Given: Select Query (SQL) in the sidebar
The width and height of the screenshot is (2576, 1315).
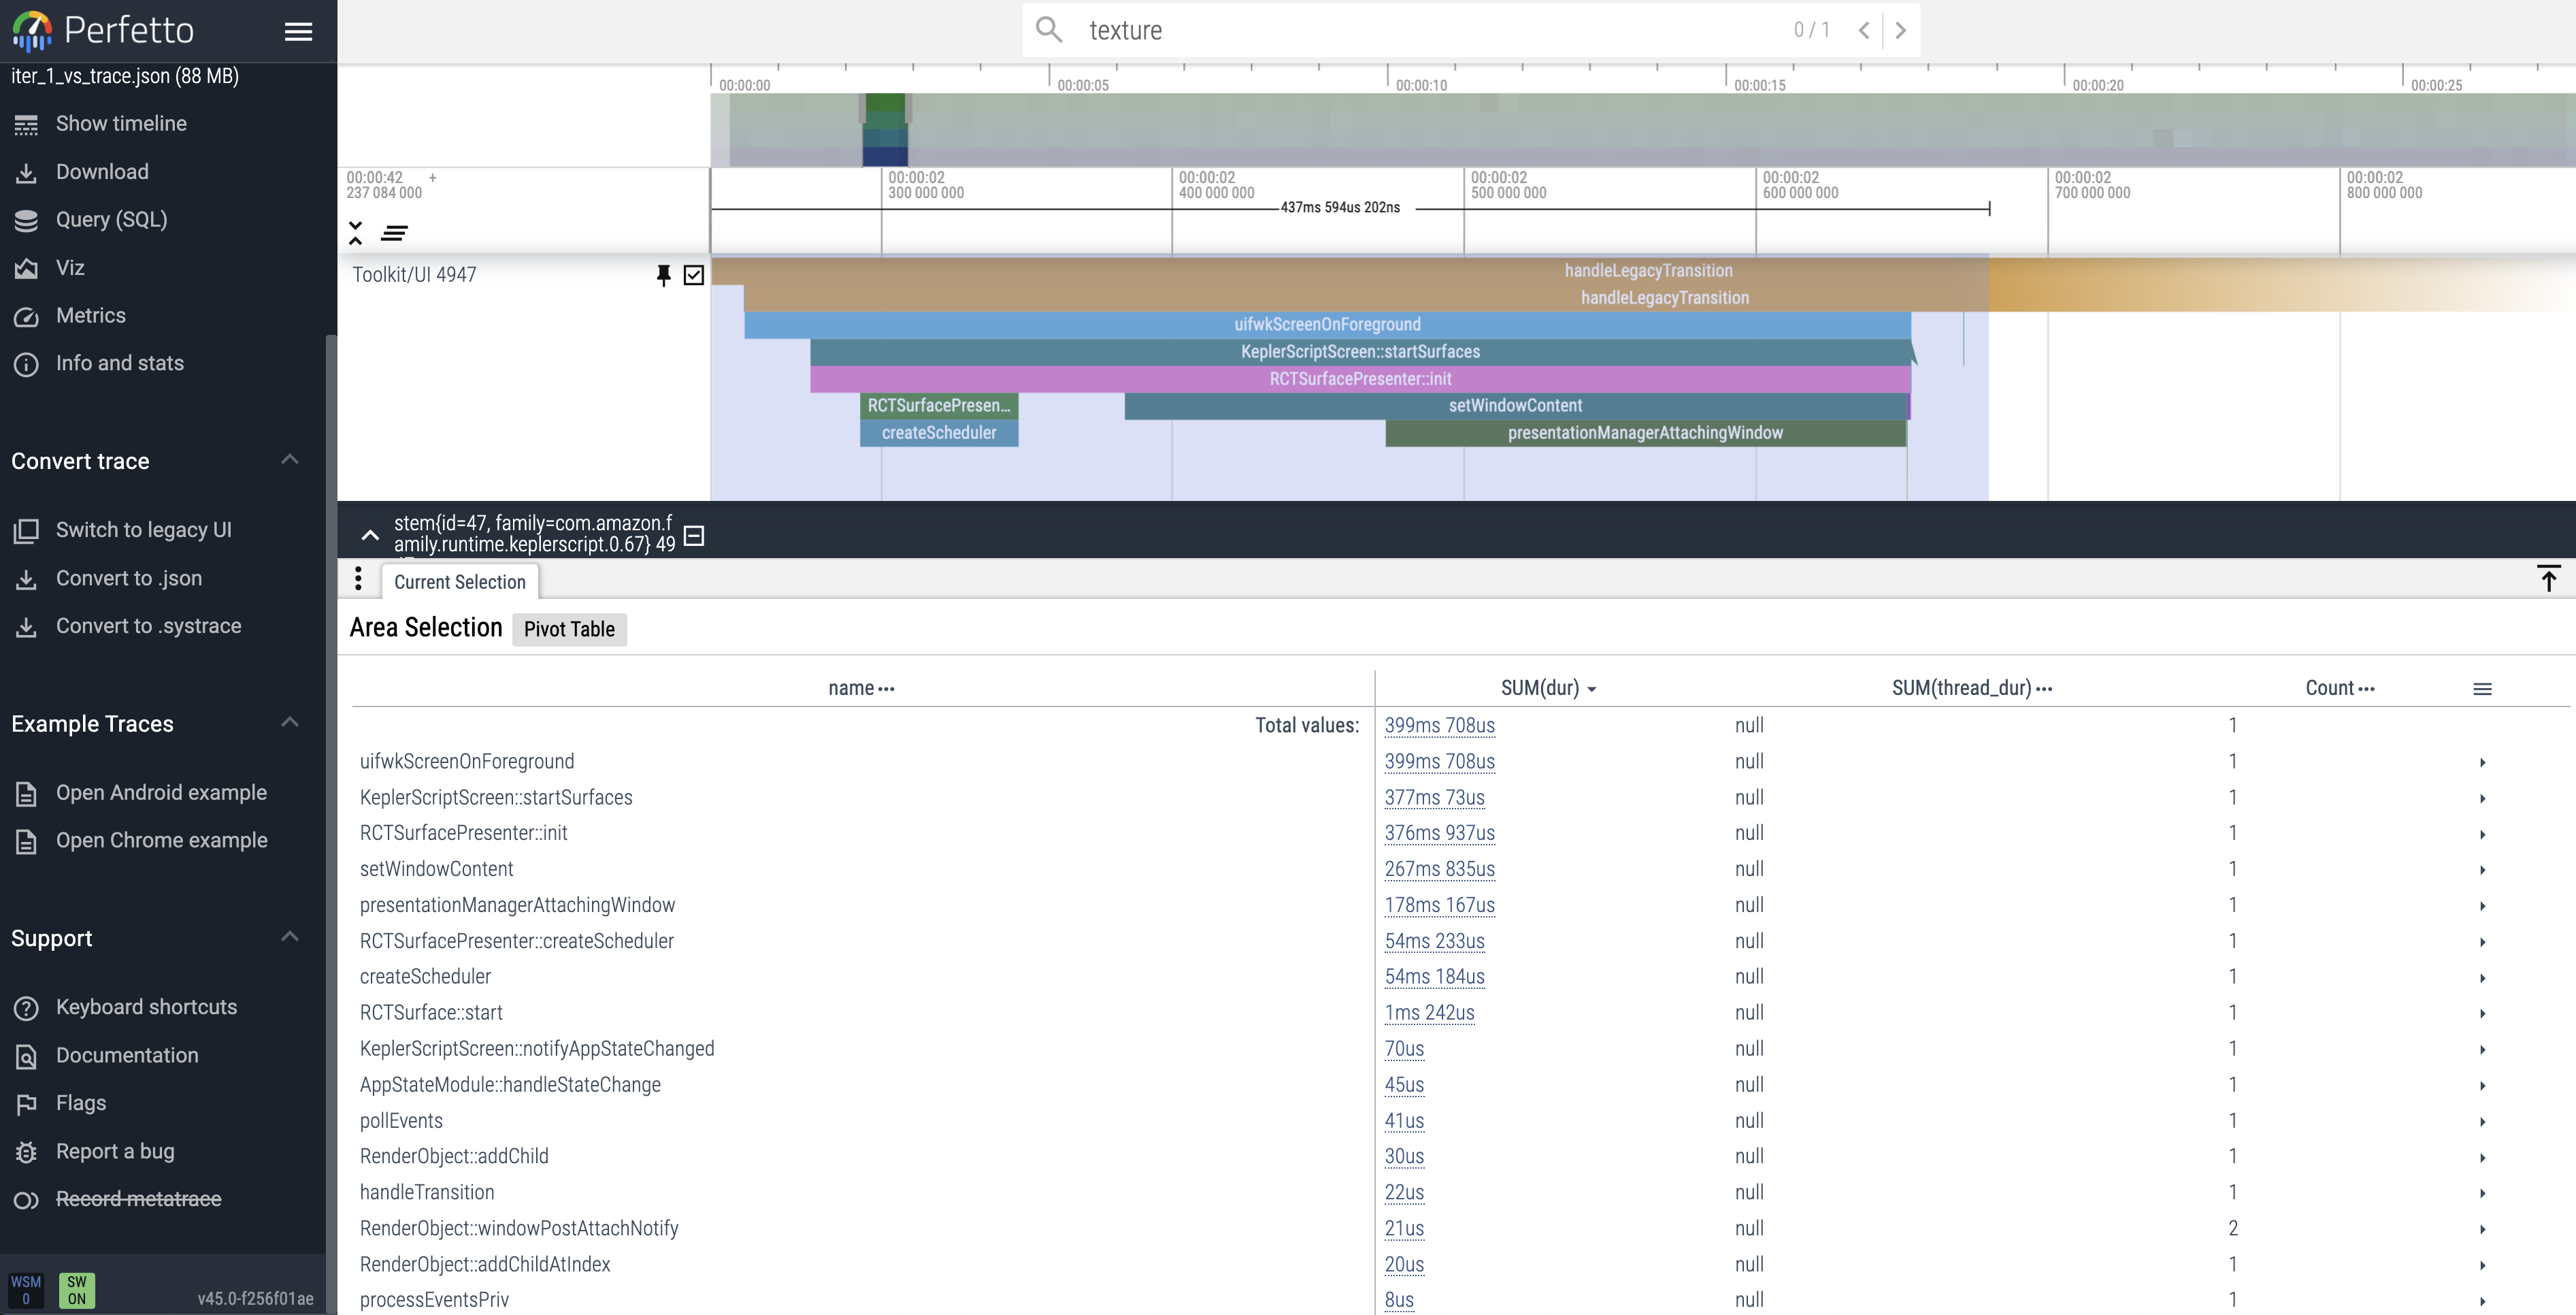Looking at the screenshot, I should point(111,219).
